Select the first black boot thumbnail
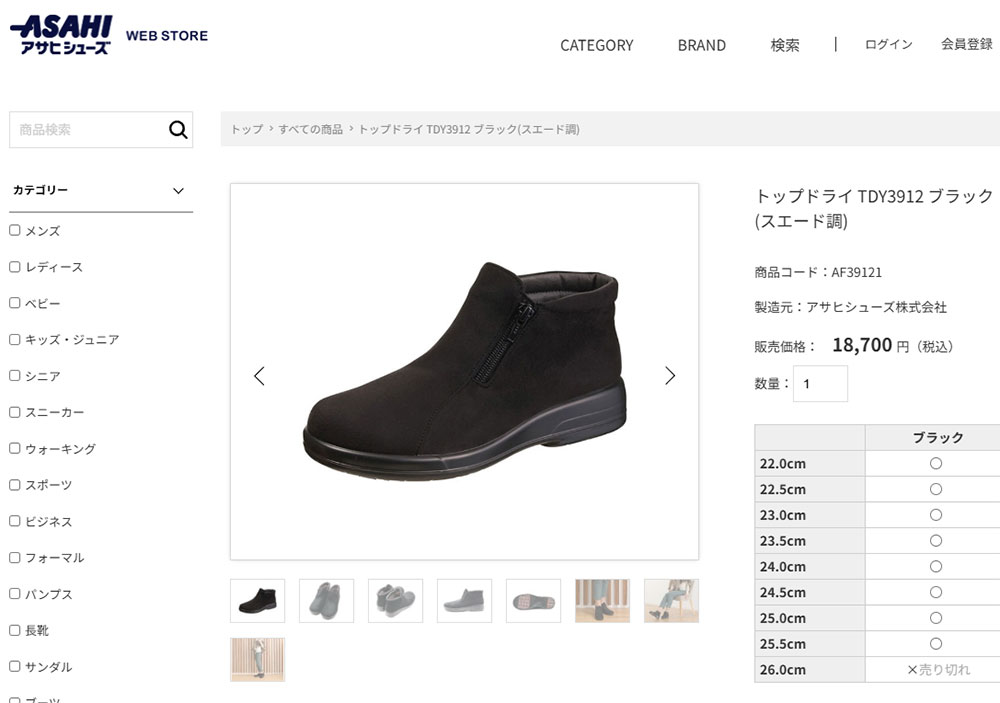1000x703 pixels. 257,600
